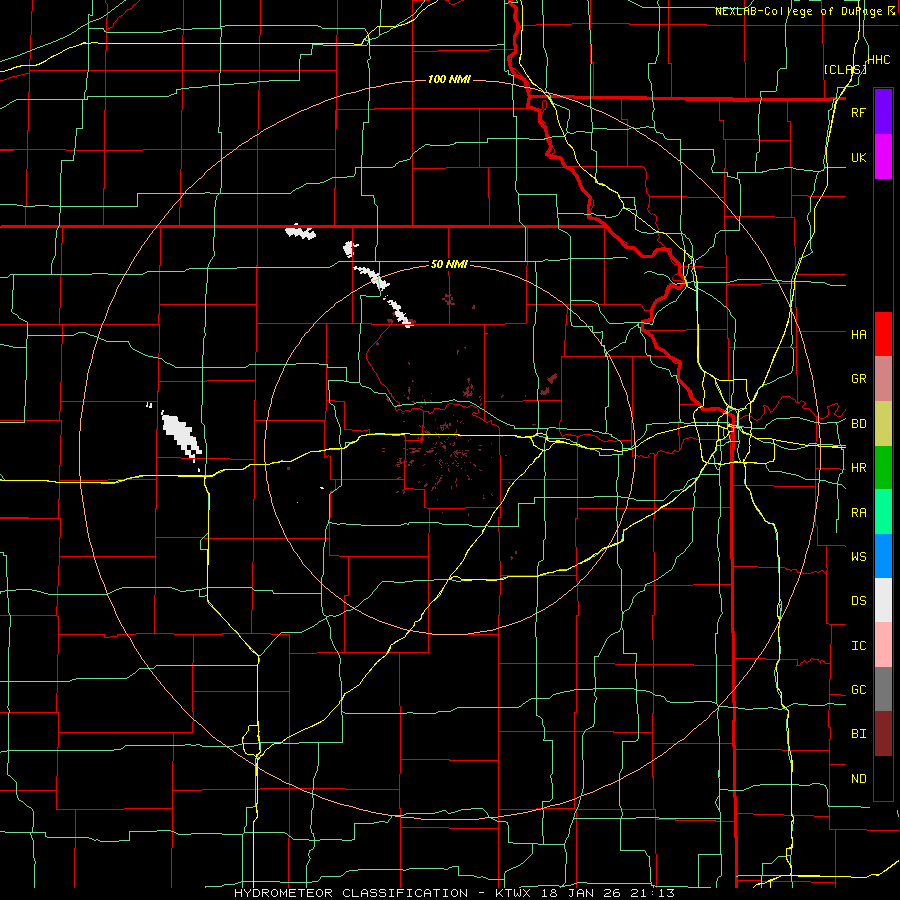Click the HHC product label
The image size is (900, 900).
click(x=878, y=60)
